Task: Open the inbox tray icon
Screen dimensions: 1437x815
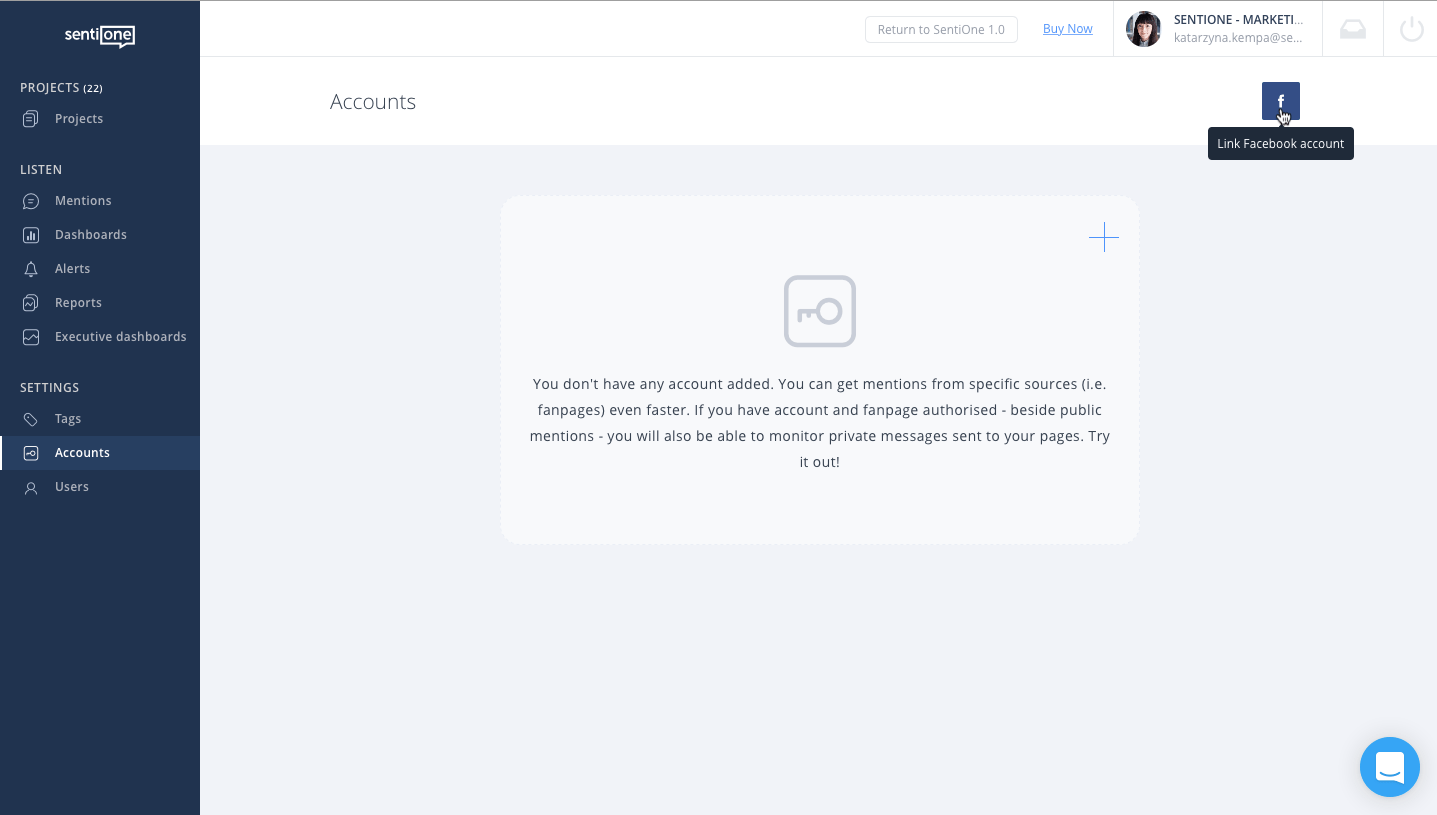Action: 1352,29
